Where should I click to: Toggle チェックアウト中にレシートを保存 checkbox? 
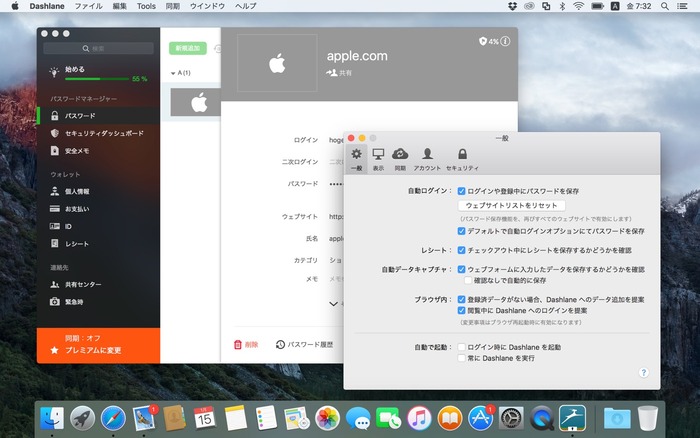coord(461,250)
